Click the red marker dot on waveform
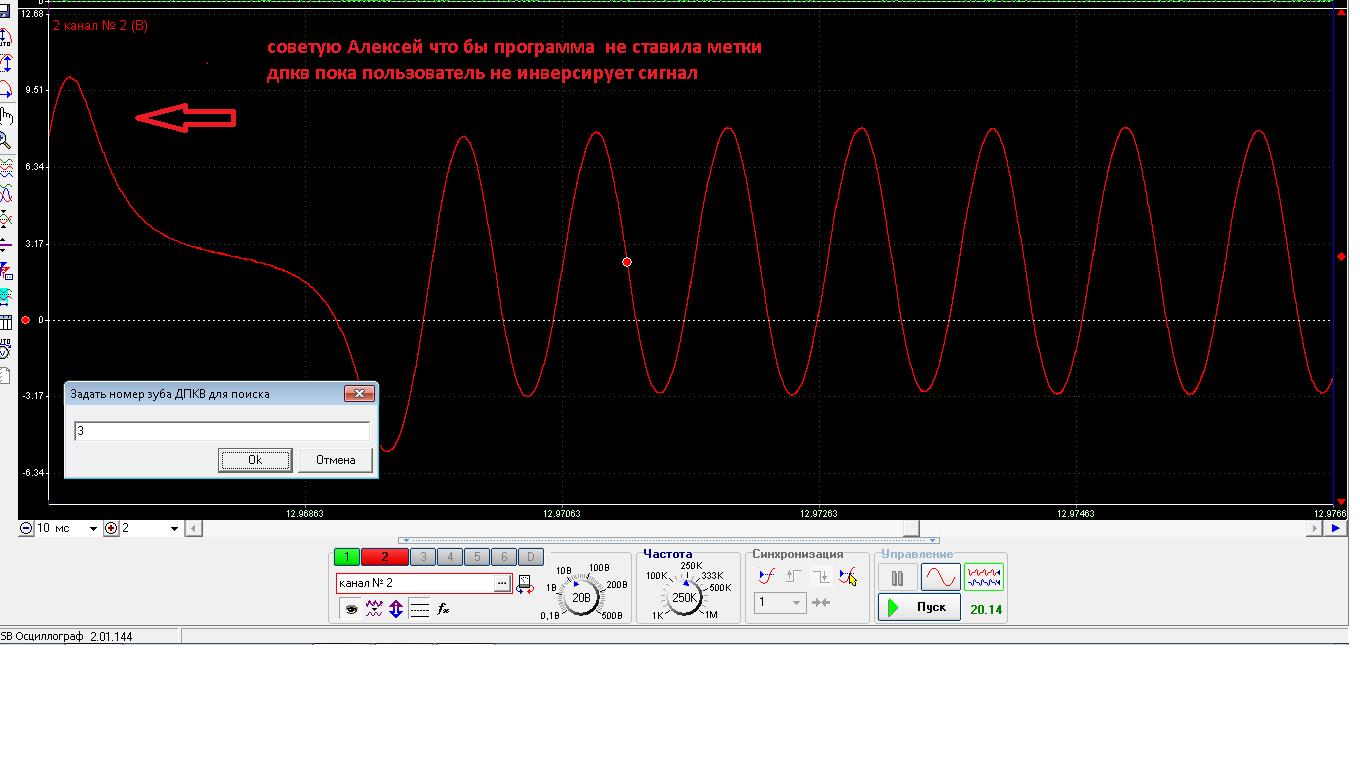This screenshot has height=768, width=1360. pos(627,262)
